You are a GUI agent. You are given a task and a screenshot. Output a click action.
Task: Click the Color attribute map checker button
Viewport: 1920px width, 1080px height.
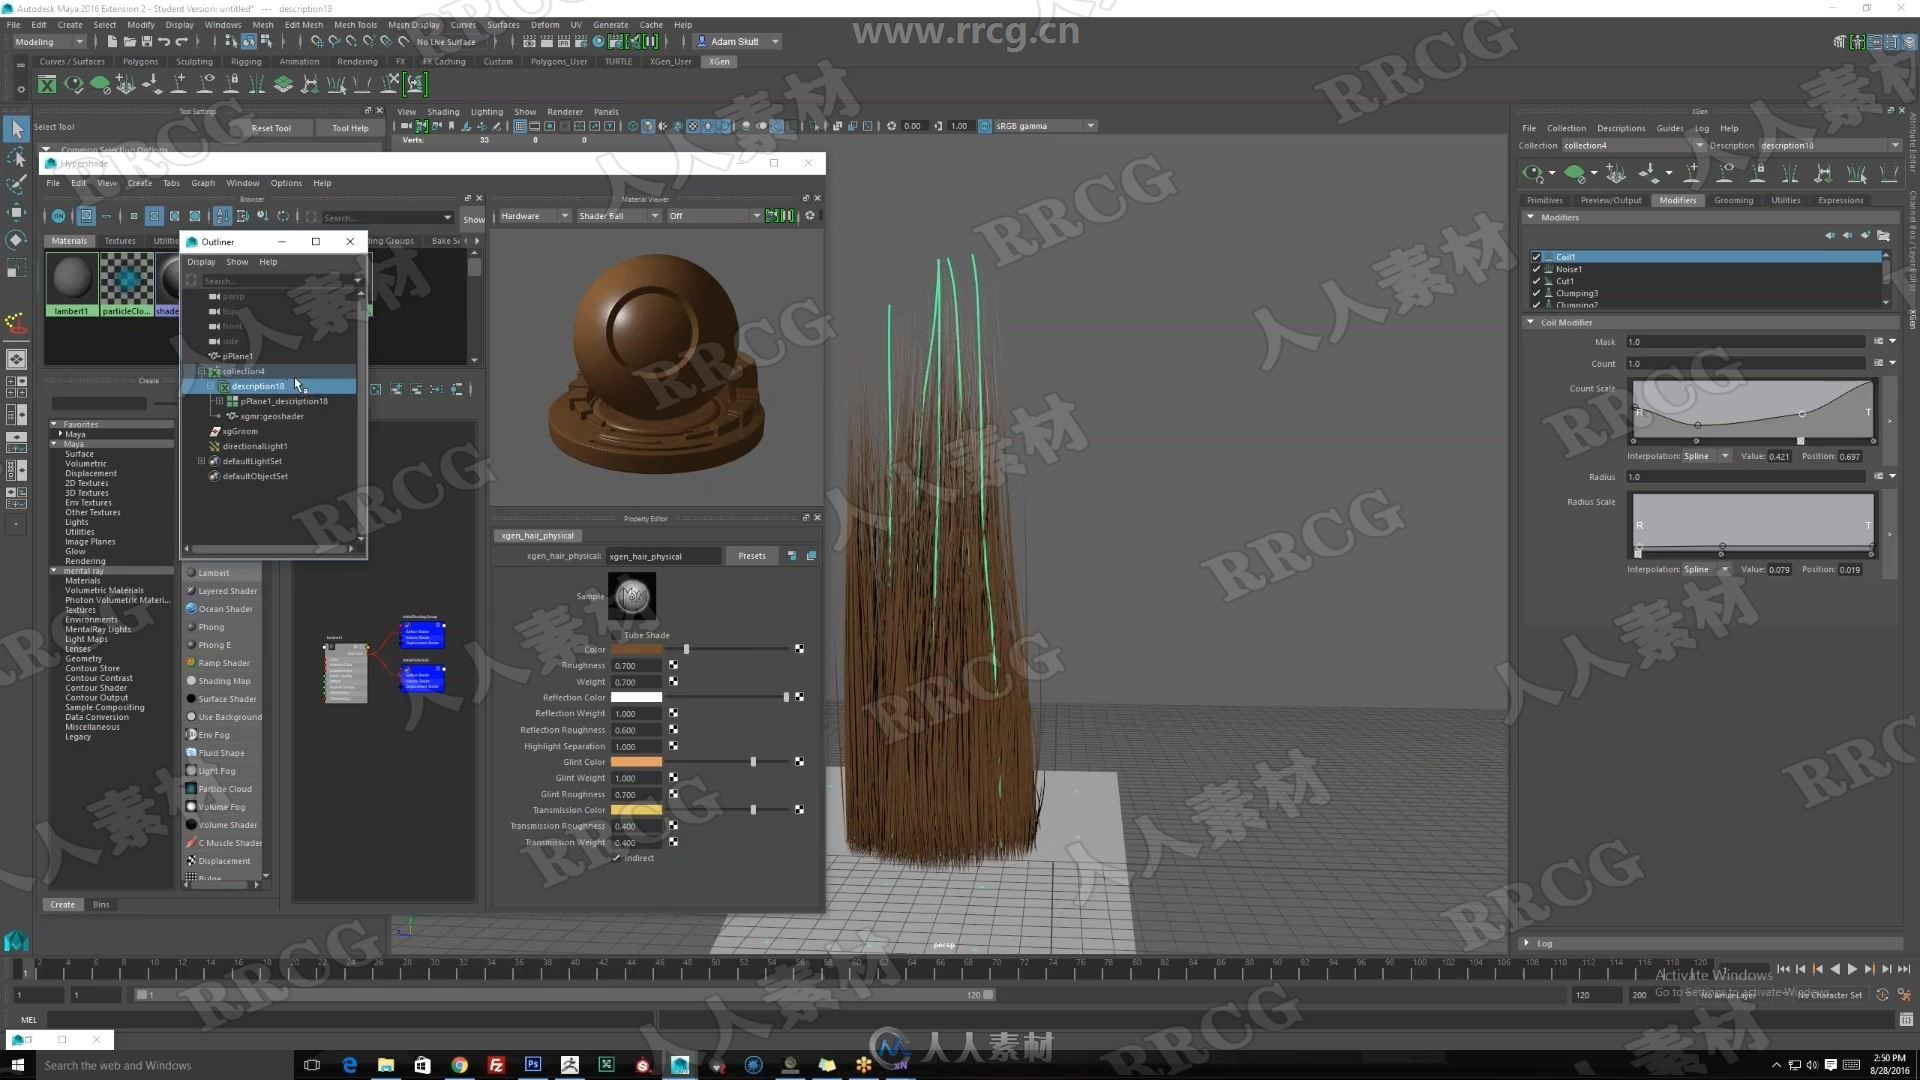point(799,649)
